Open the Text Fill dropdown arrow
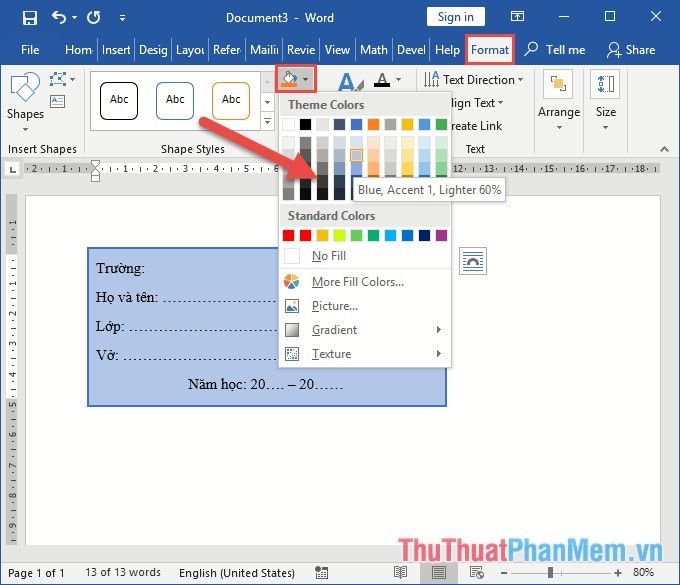Screen dimensions: 680x585 399,79
